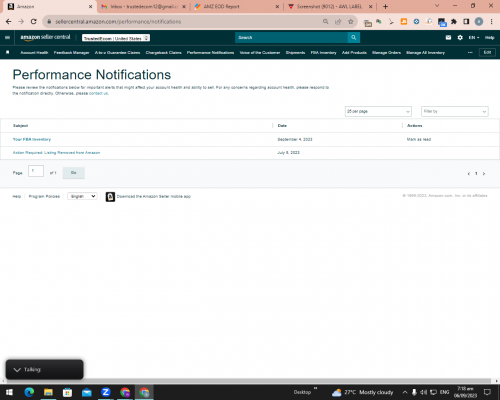Open the Zoom app from the taskbar
Image resolution: width=500 pixels, height=400 pixels.
(x=106, y=392)
